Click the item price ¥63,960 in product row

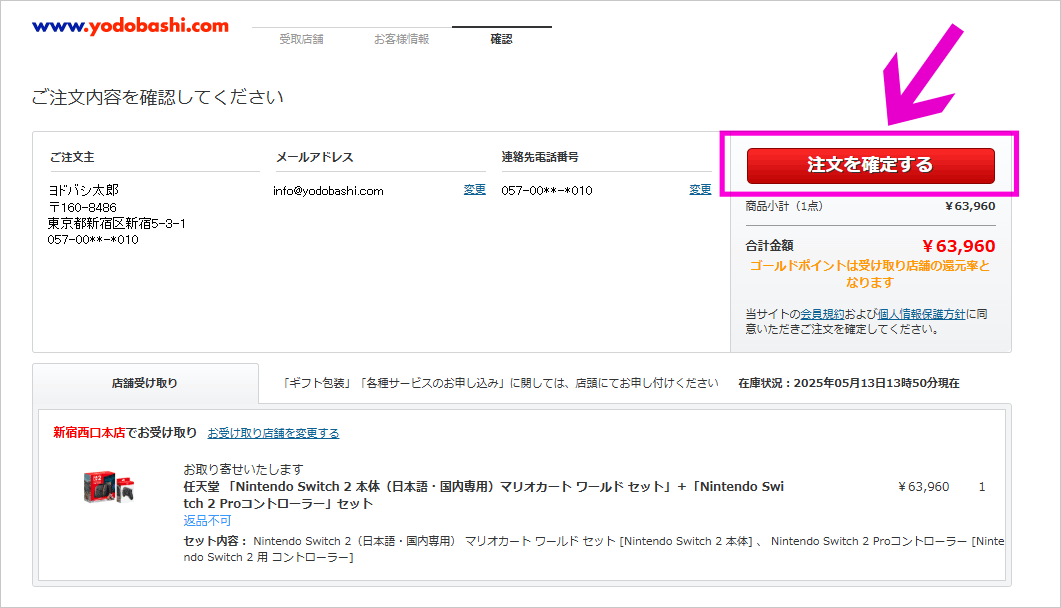[924, 487]
